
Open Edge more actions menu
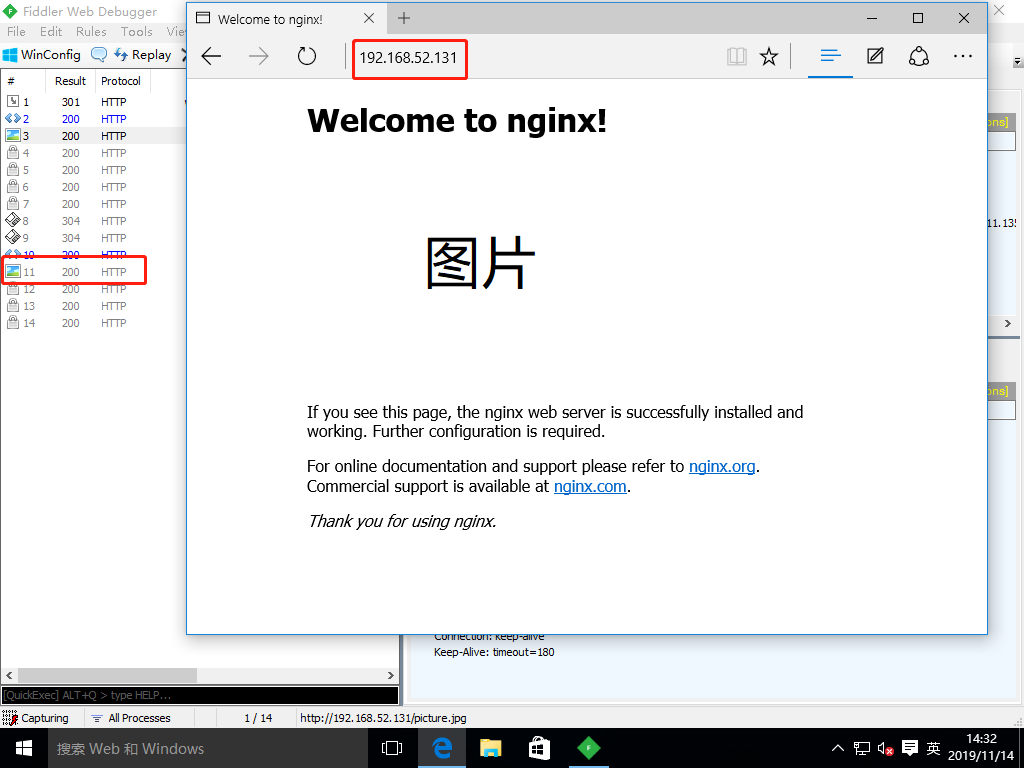tap(963, 56)
